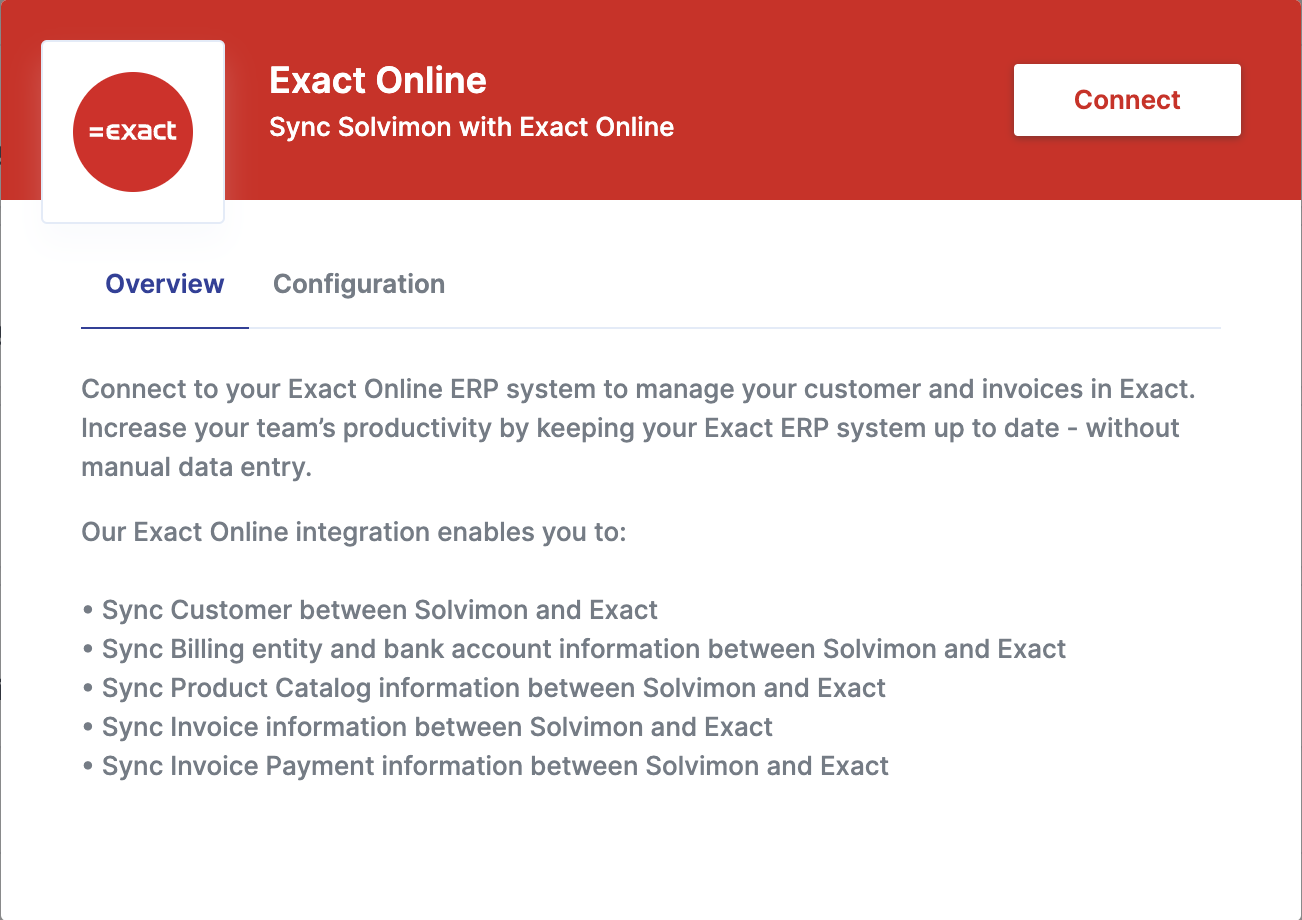This screenshot has width=1302, height=920.
Task: Click the Sync Solvimon with Exact Online subtitle
Action: [x=471, y=128]
